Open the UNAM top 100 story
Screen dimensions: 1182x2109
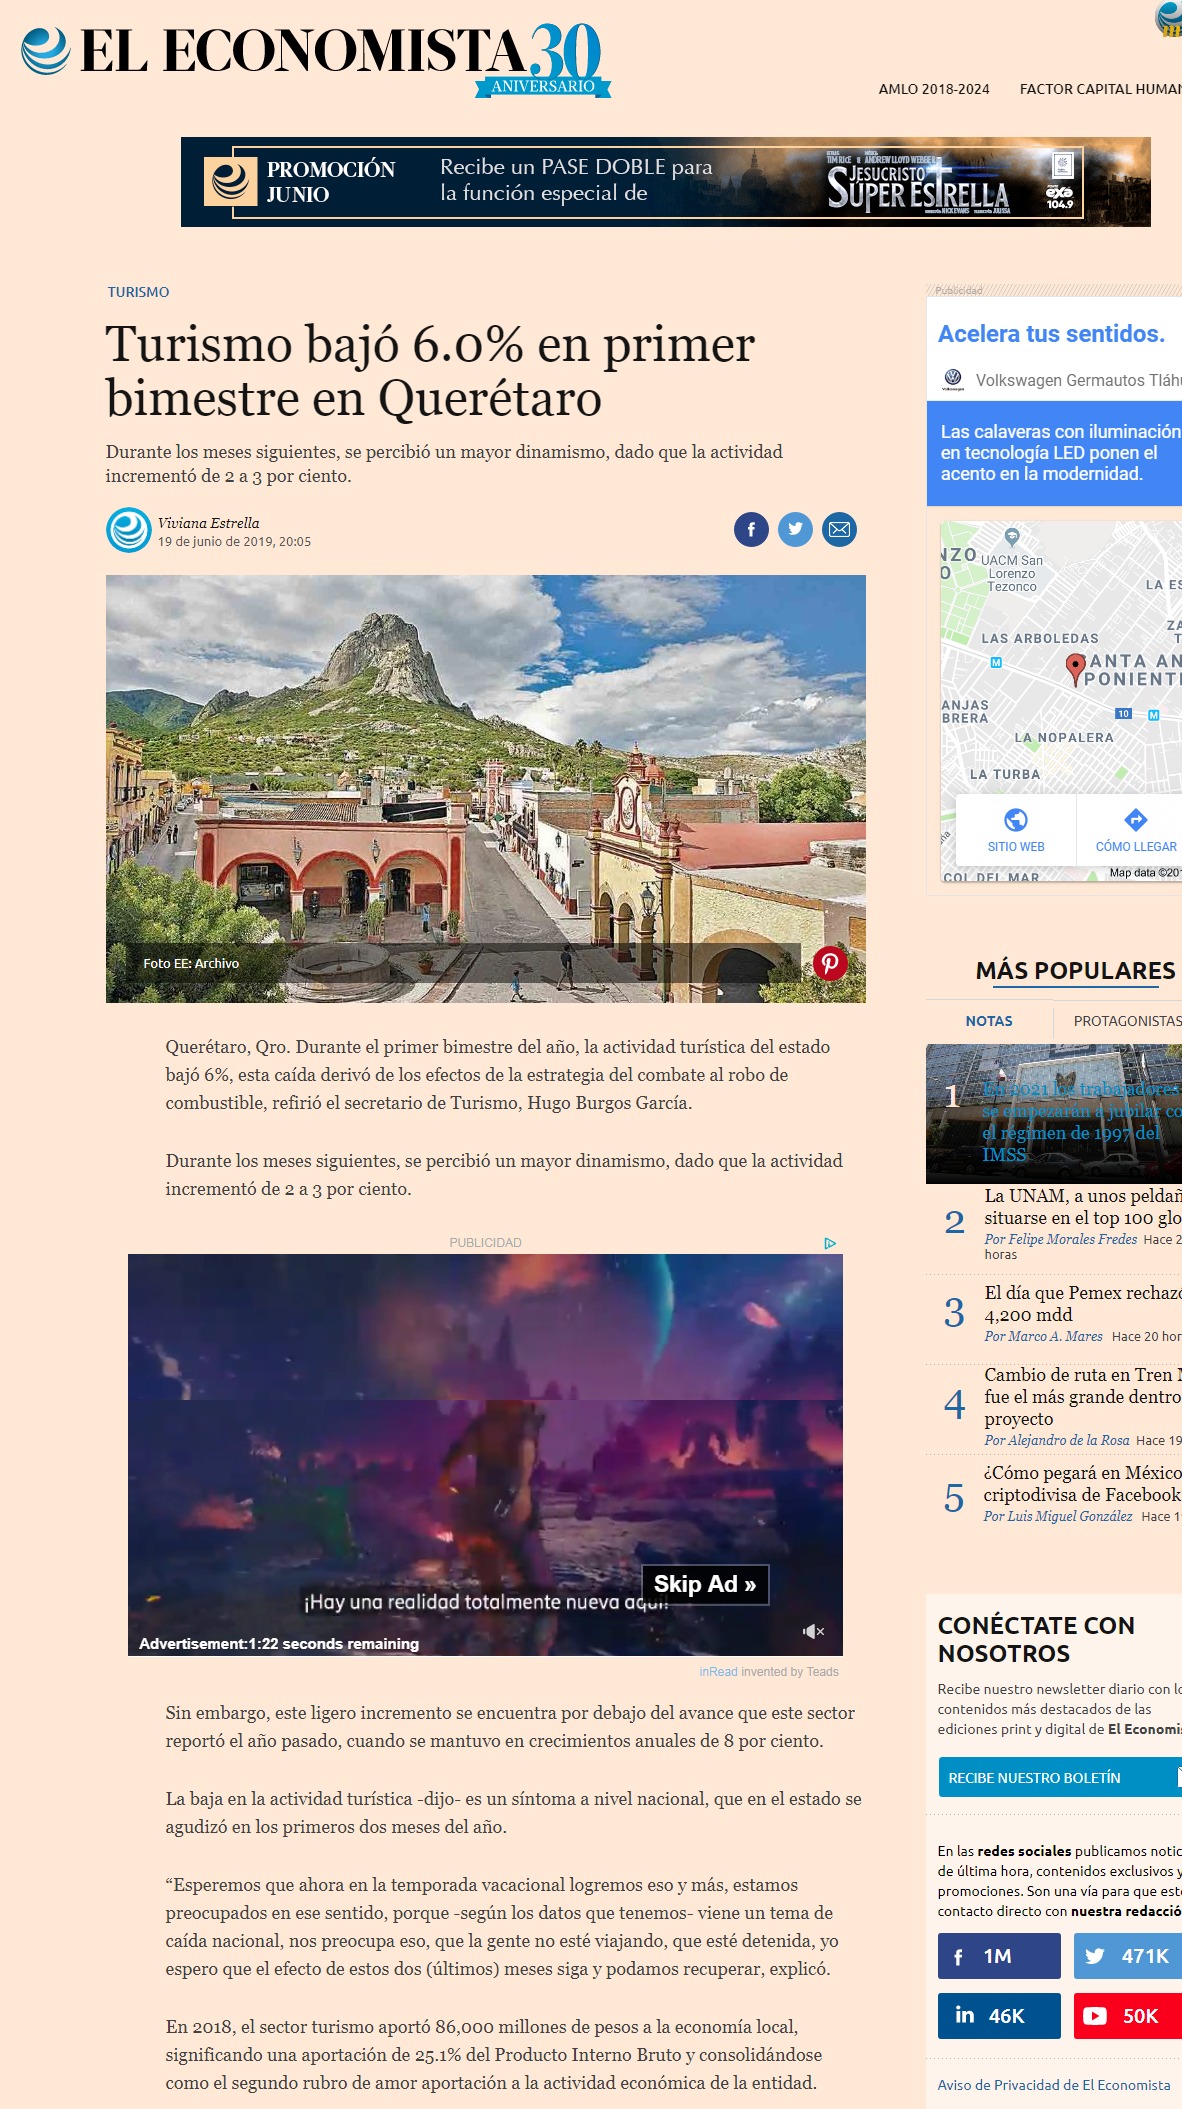(x=1083, y=1207)
